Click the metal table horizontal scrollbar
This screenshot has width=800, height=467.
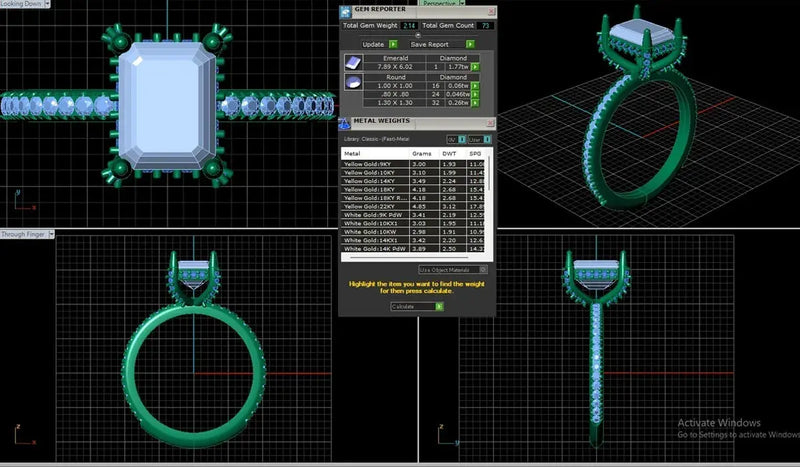click(x=410, y=258)
